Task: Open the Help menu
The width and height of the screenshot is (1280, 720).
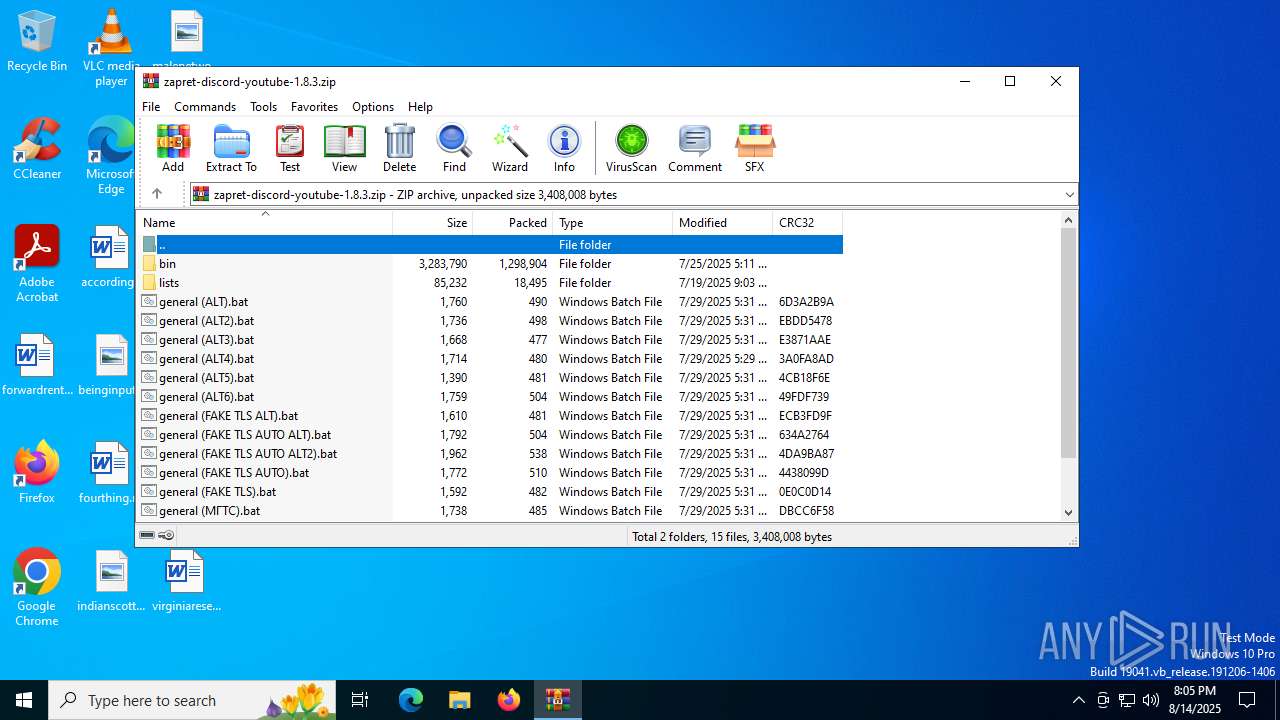Action: pyautogui.click(x=420, y=107)
